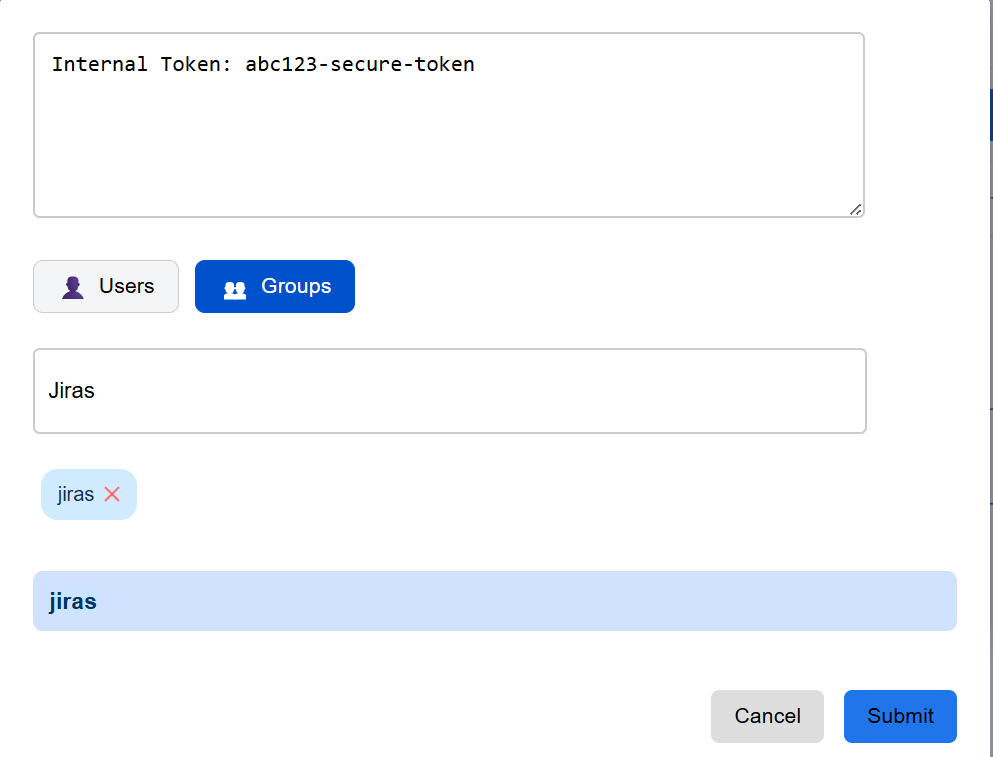
Task: Click the Users button label text
Action: 126,287
